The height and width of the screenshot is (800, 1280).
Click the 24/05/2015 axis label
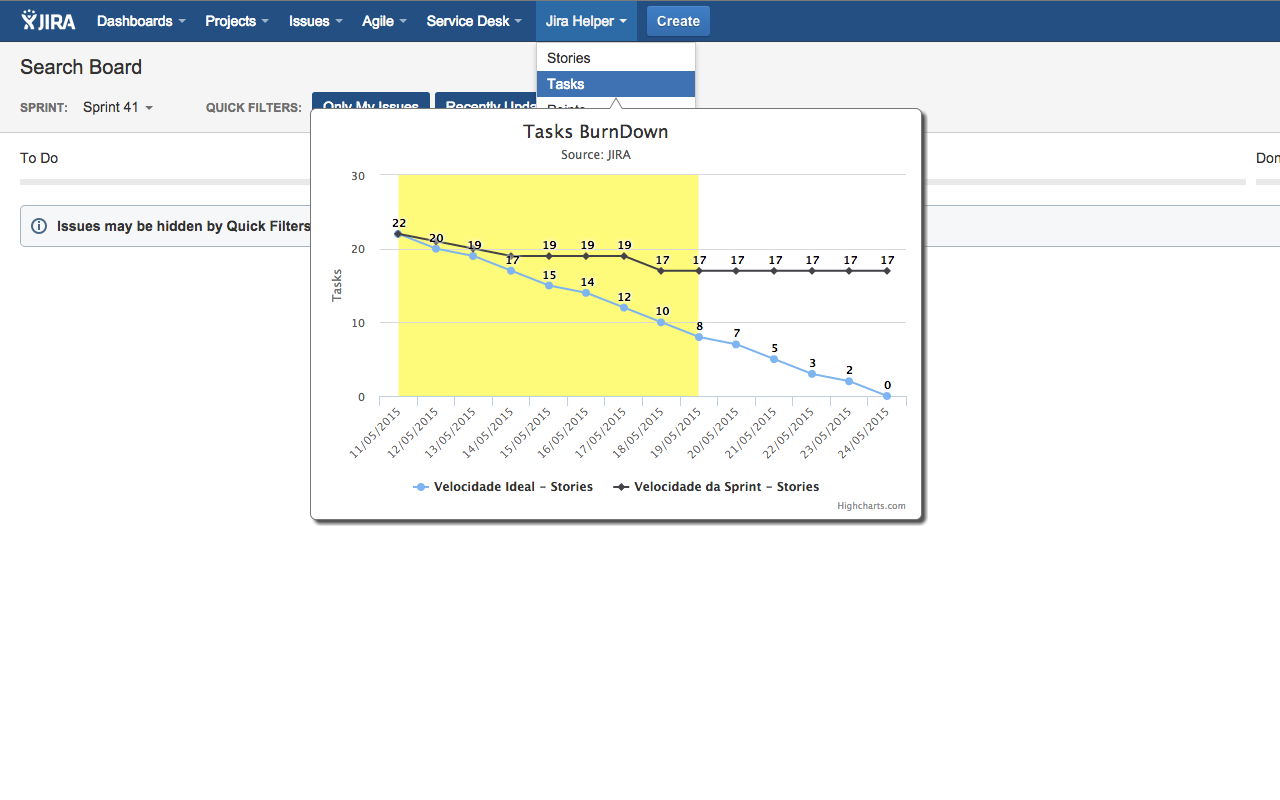865,431
